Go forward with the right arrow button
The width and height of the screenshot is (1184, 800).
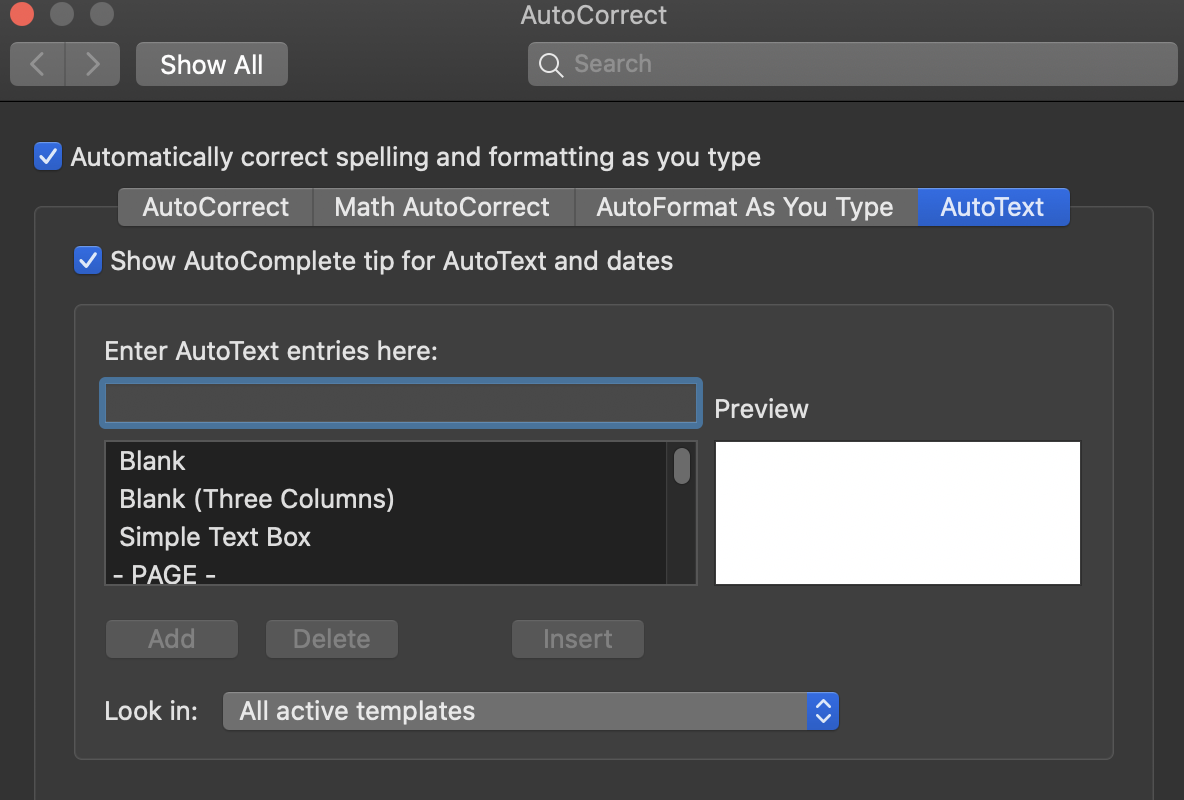[x=93, y=64]
